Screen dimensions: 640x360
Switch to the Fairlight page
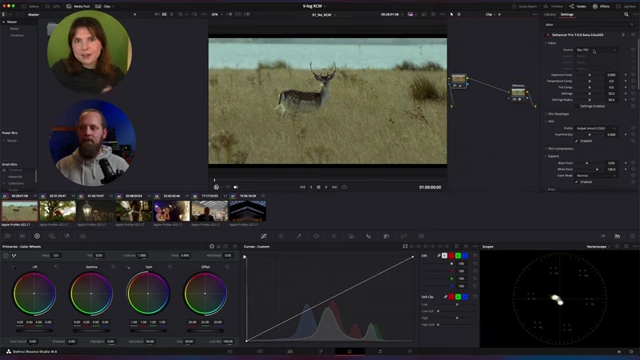[380, 351]
